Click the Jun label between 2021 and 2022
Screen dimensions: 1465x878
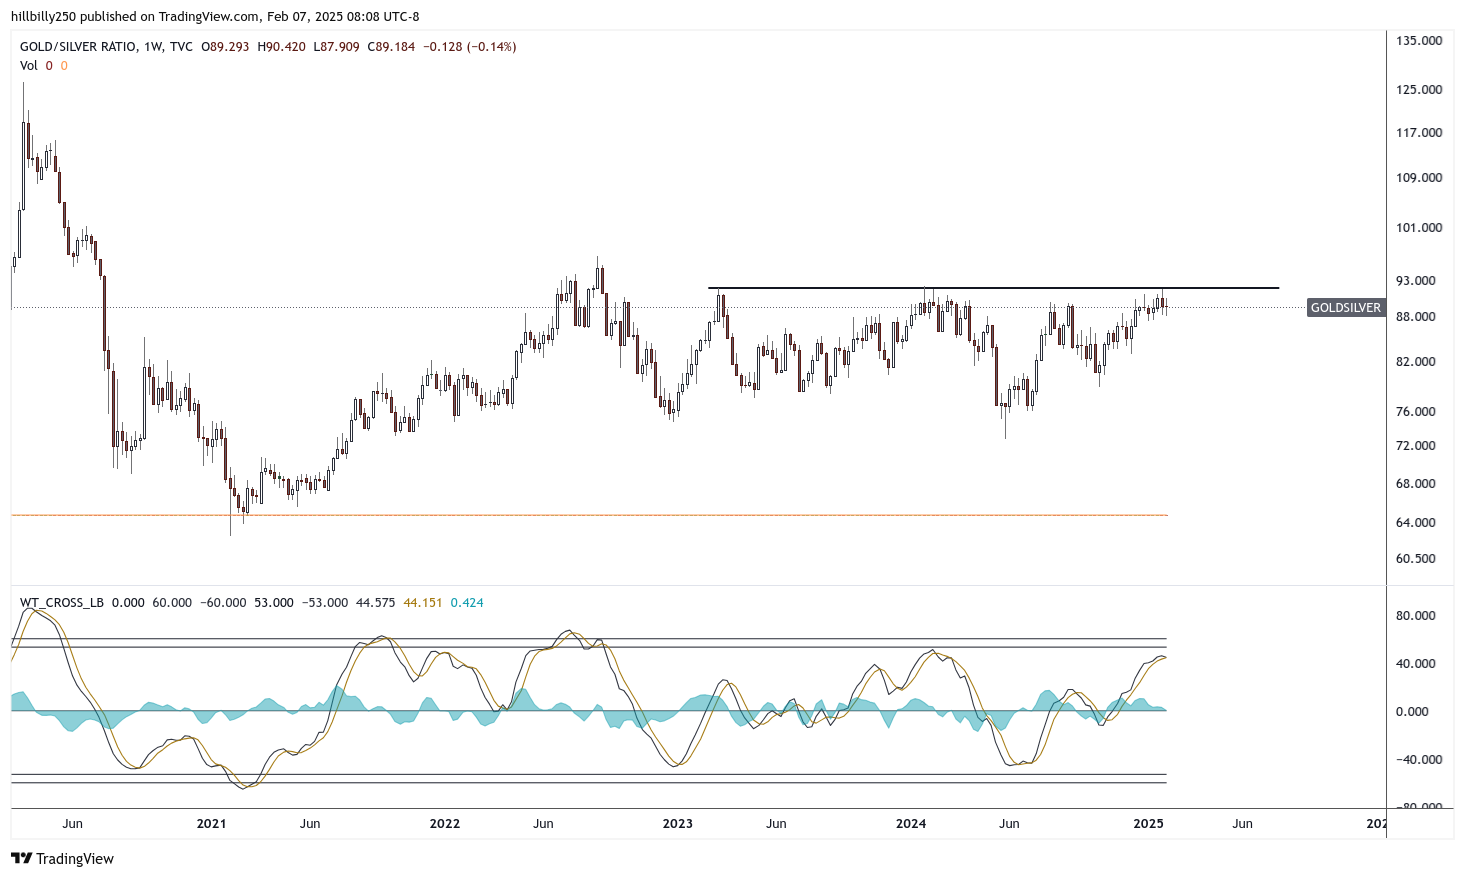coord(310,824)
